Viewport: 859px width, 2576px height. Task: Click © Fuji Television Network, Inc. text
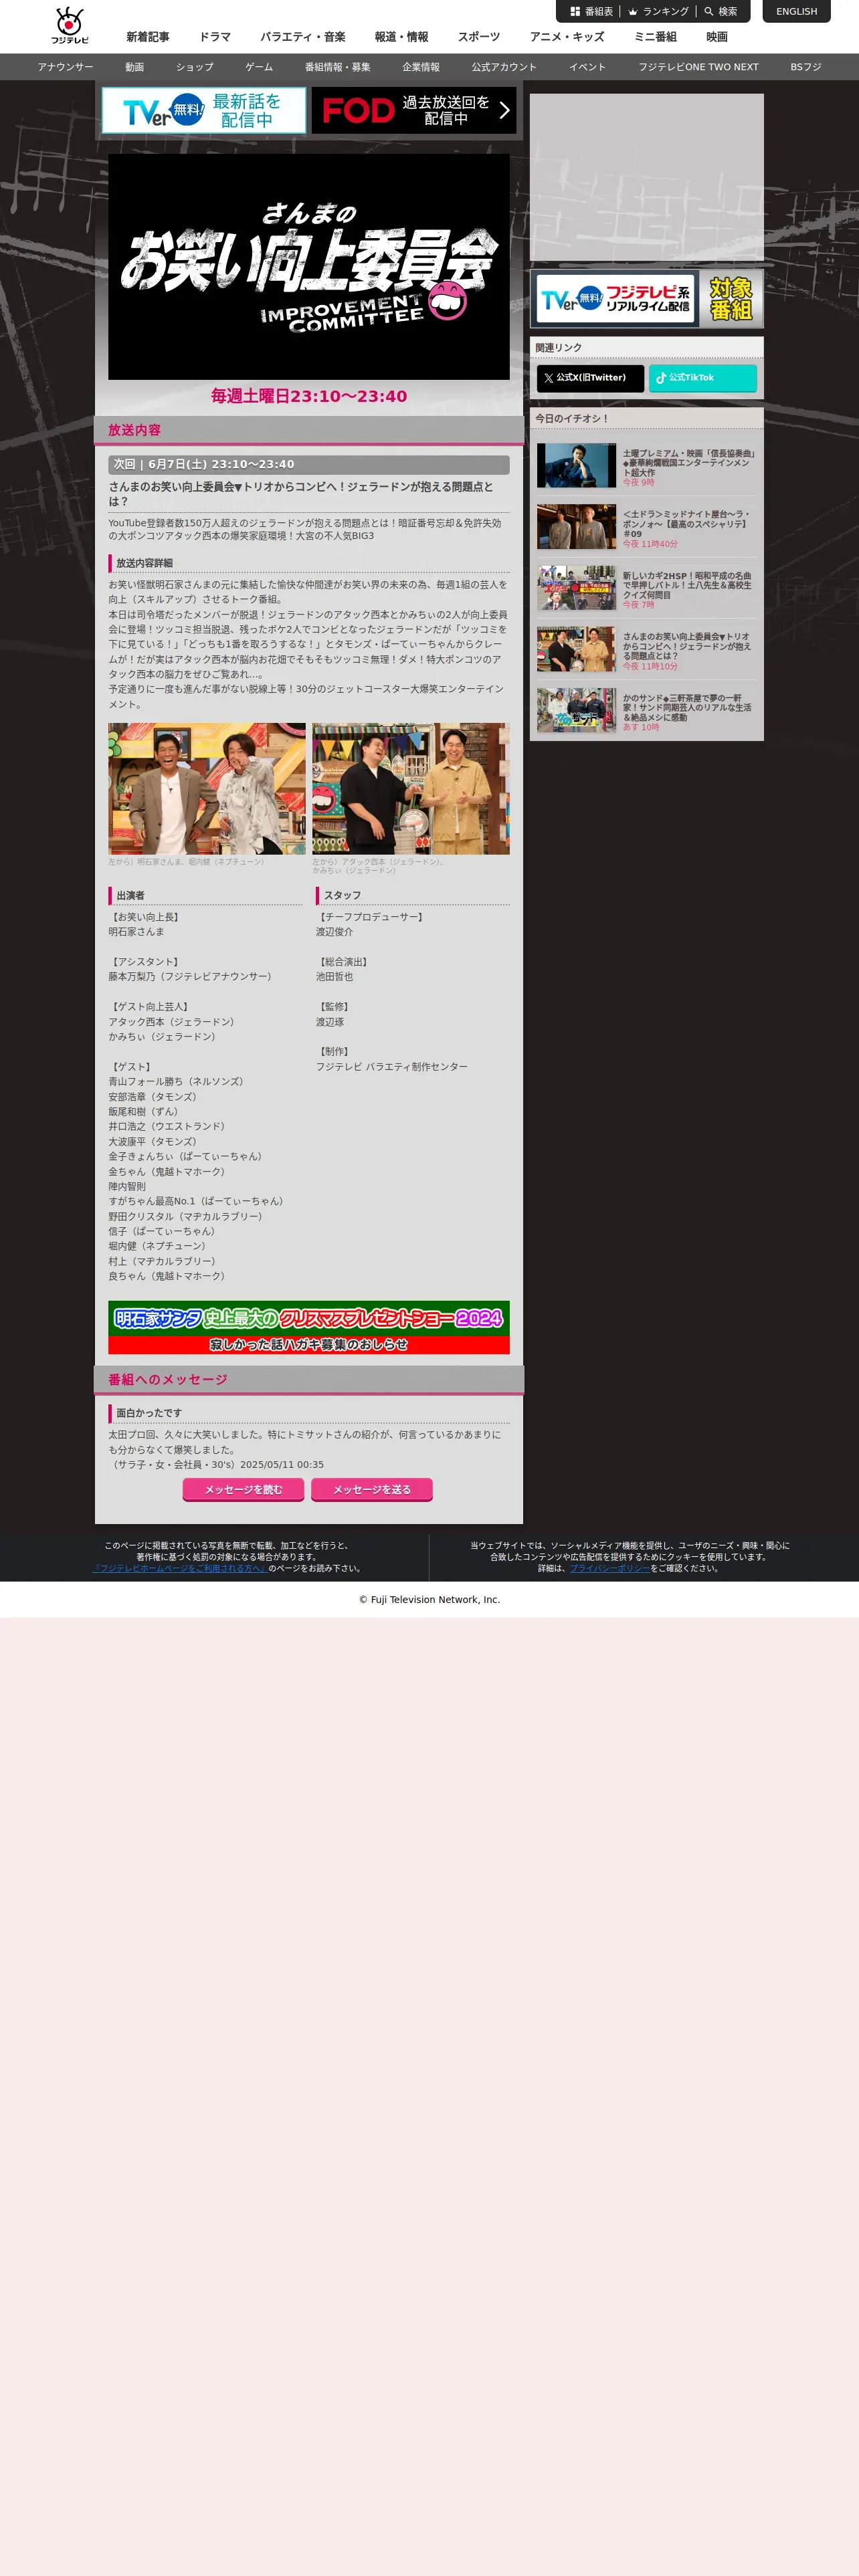429,1600
